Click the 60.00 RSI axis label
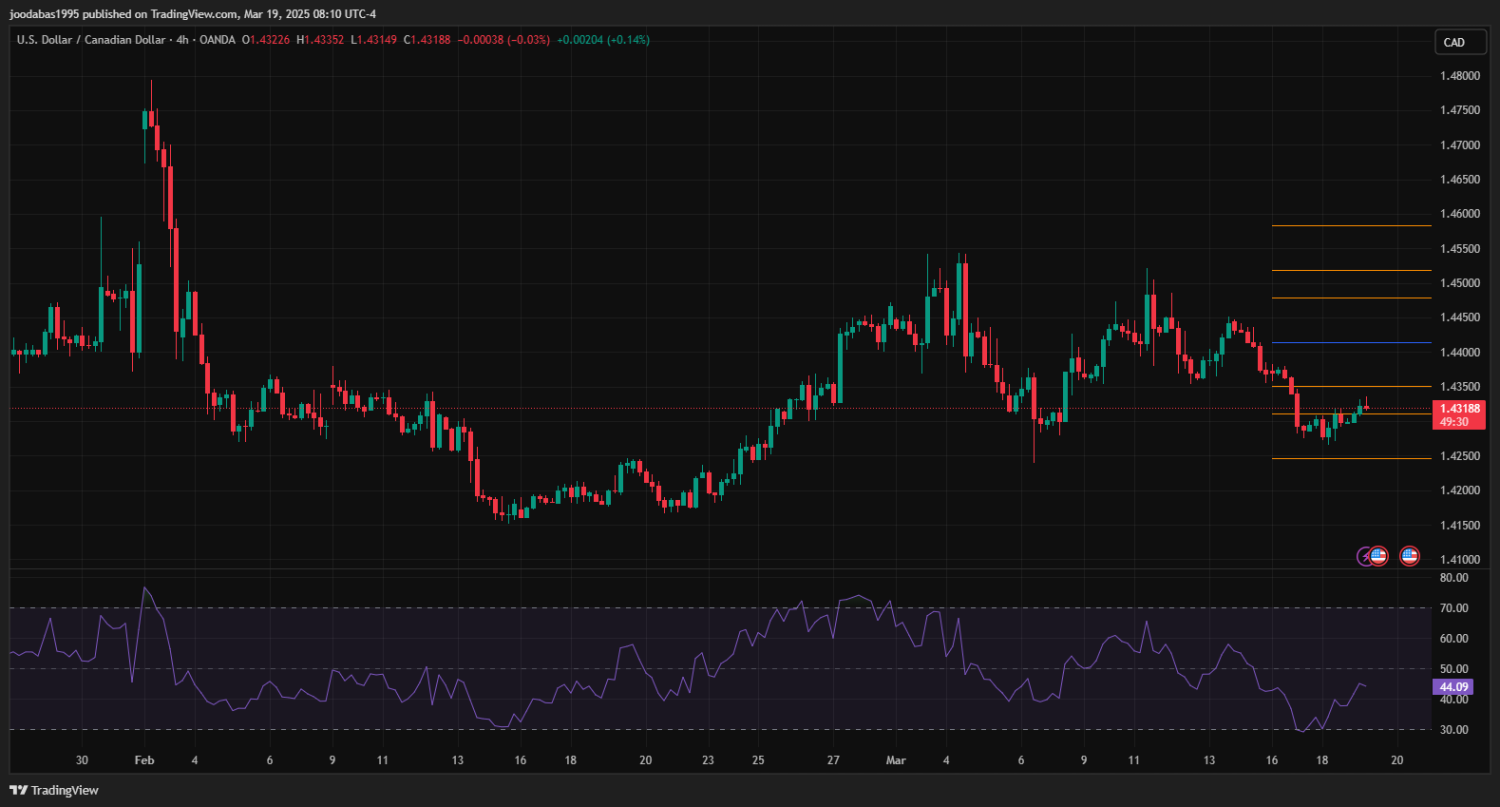This screenshot has width=1500, height=807. click(1454, 638)
